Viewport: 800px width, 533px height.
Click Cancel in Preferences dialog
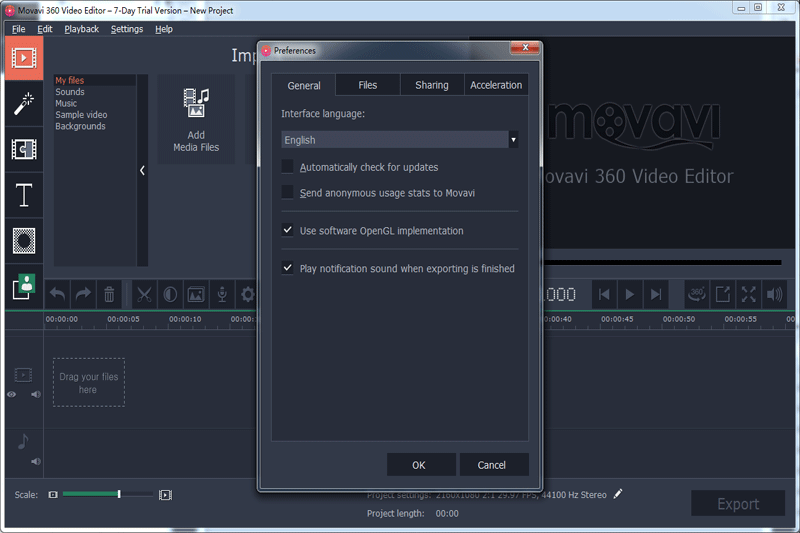[x=492, y=465]
